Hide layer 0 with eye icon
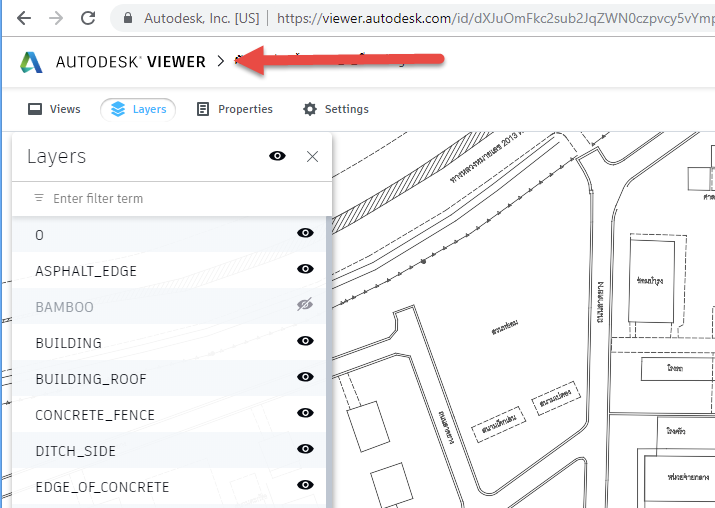The height and width of the screenshot is (508, 715). 305,233
